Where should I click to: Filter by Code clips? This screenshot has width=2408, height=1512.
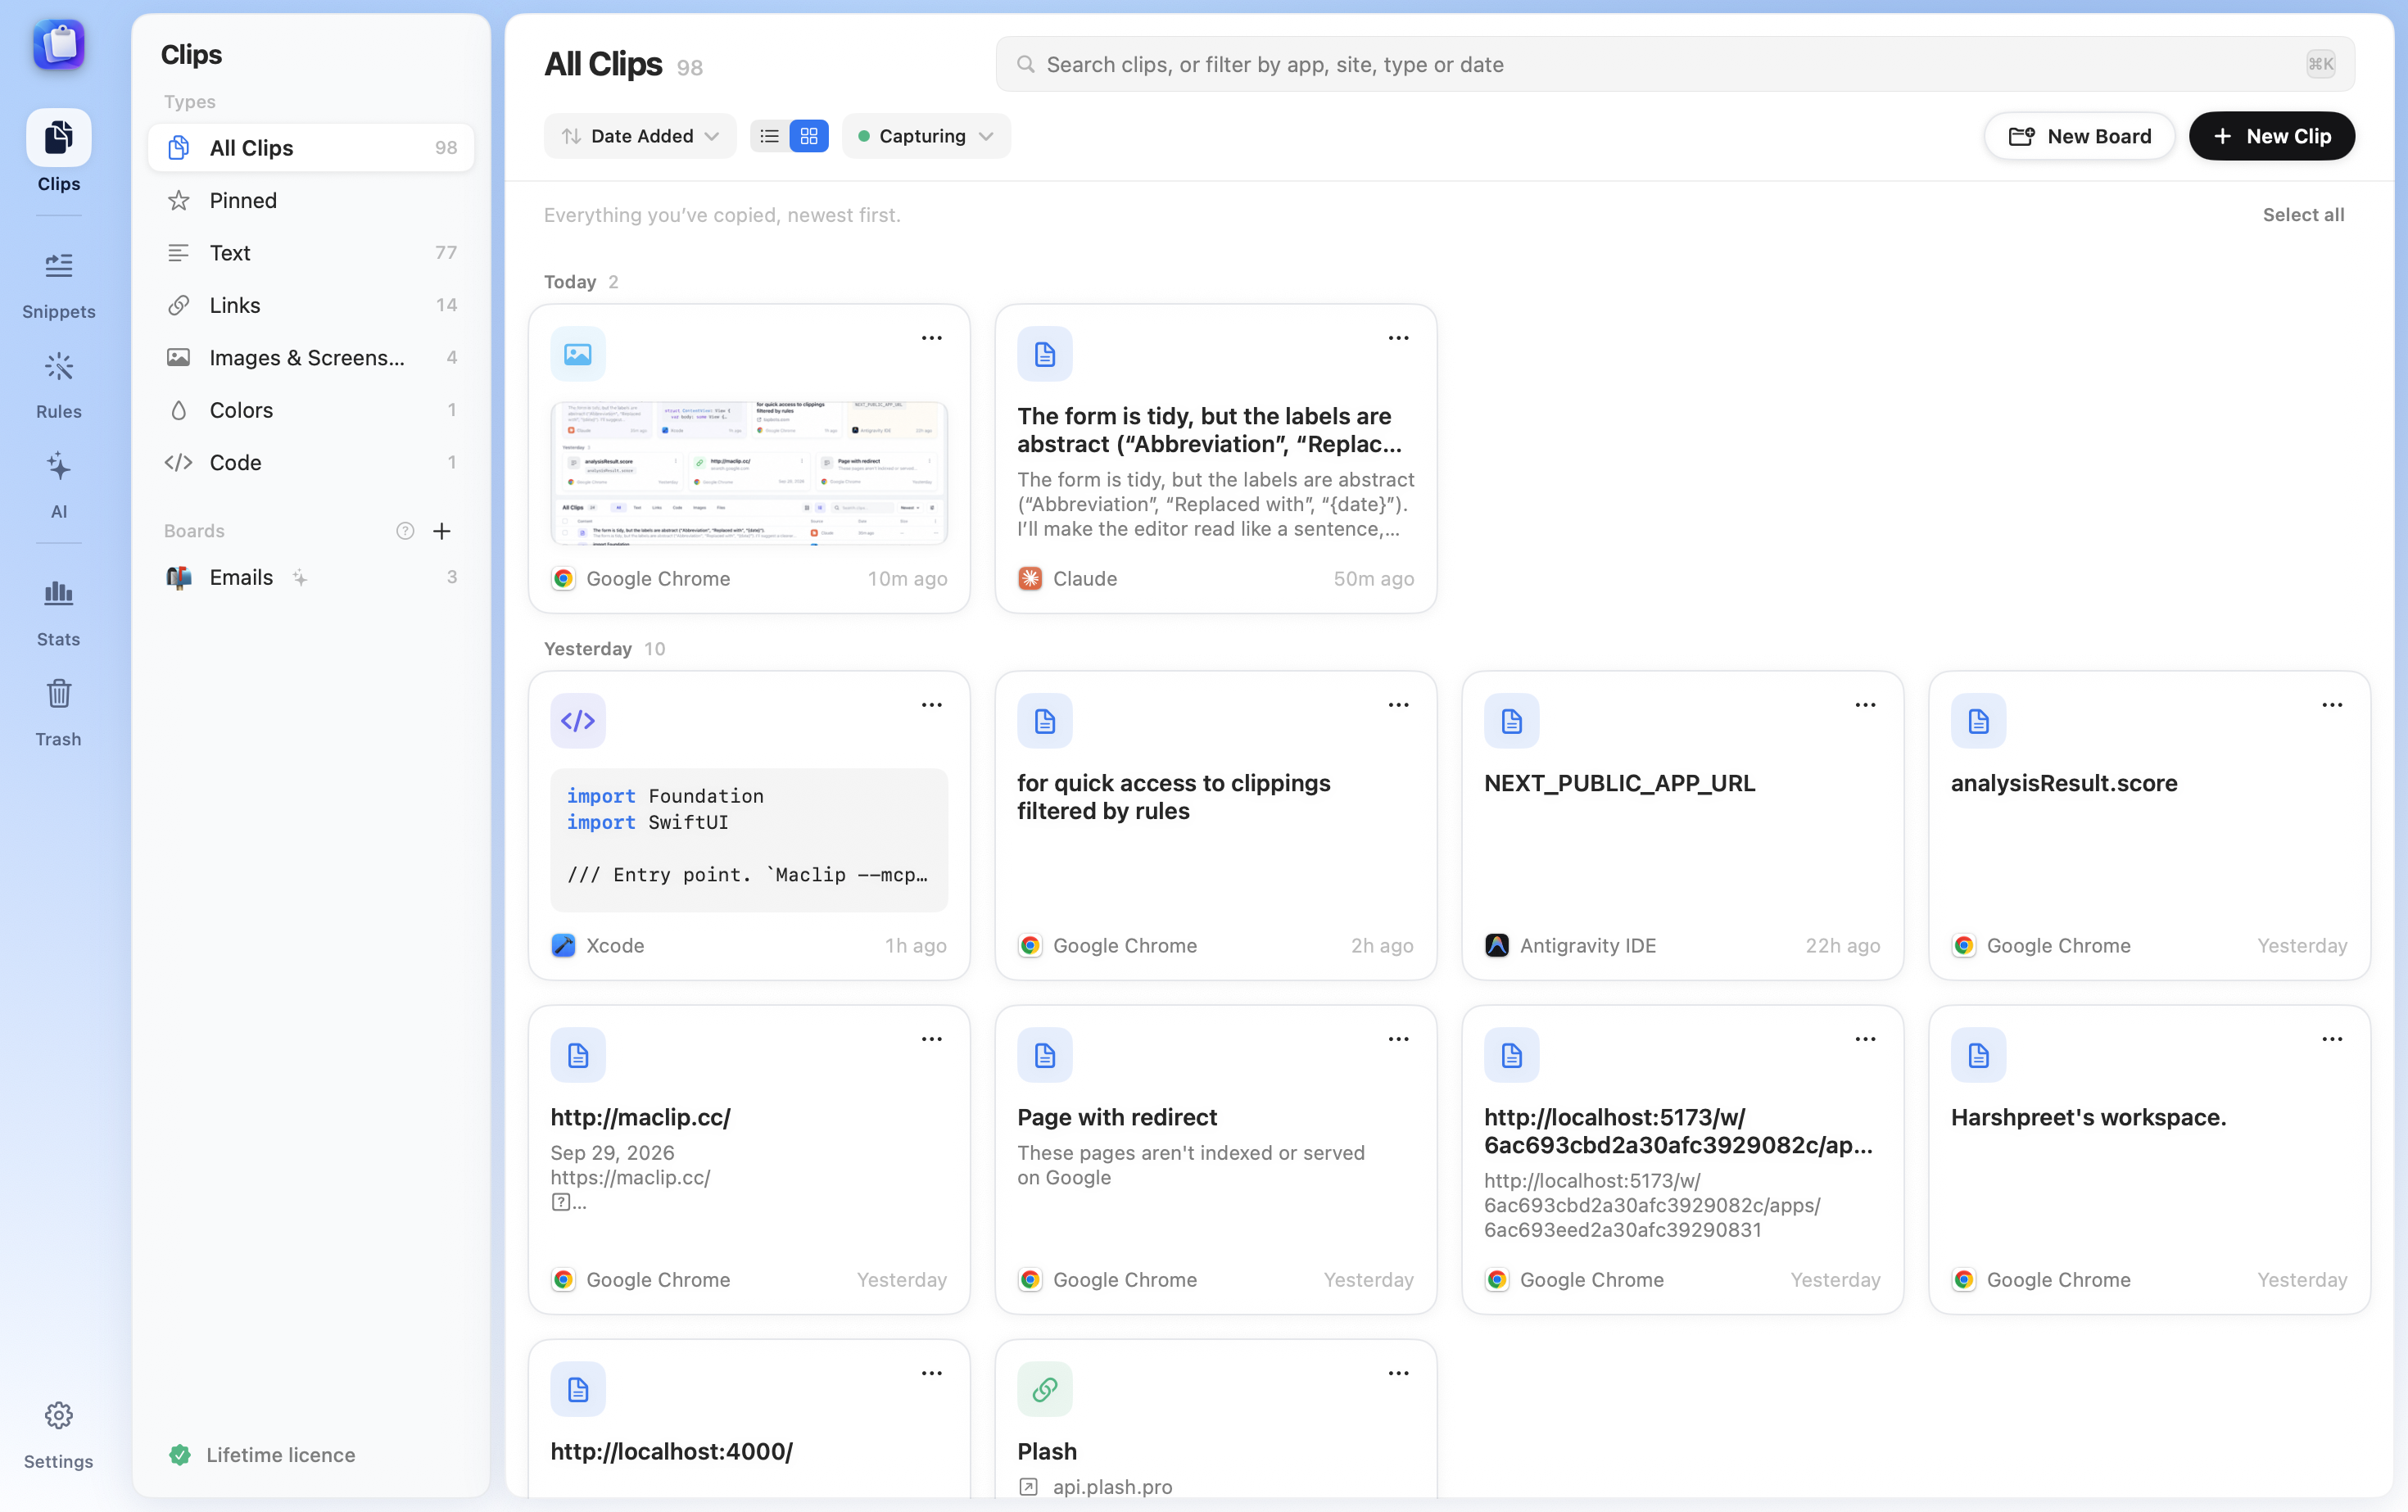pos(311,462)
